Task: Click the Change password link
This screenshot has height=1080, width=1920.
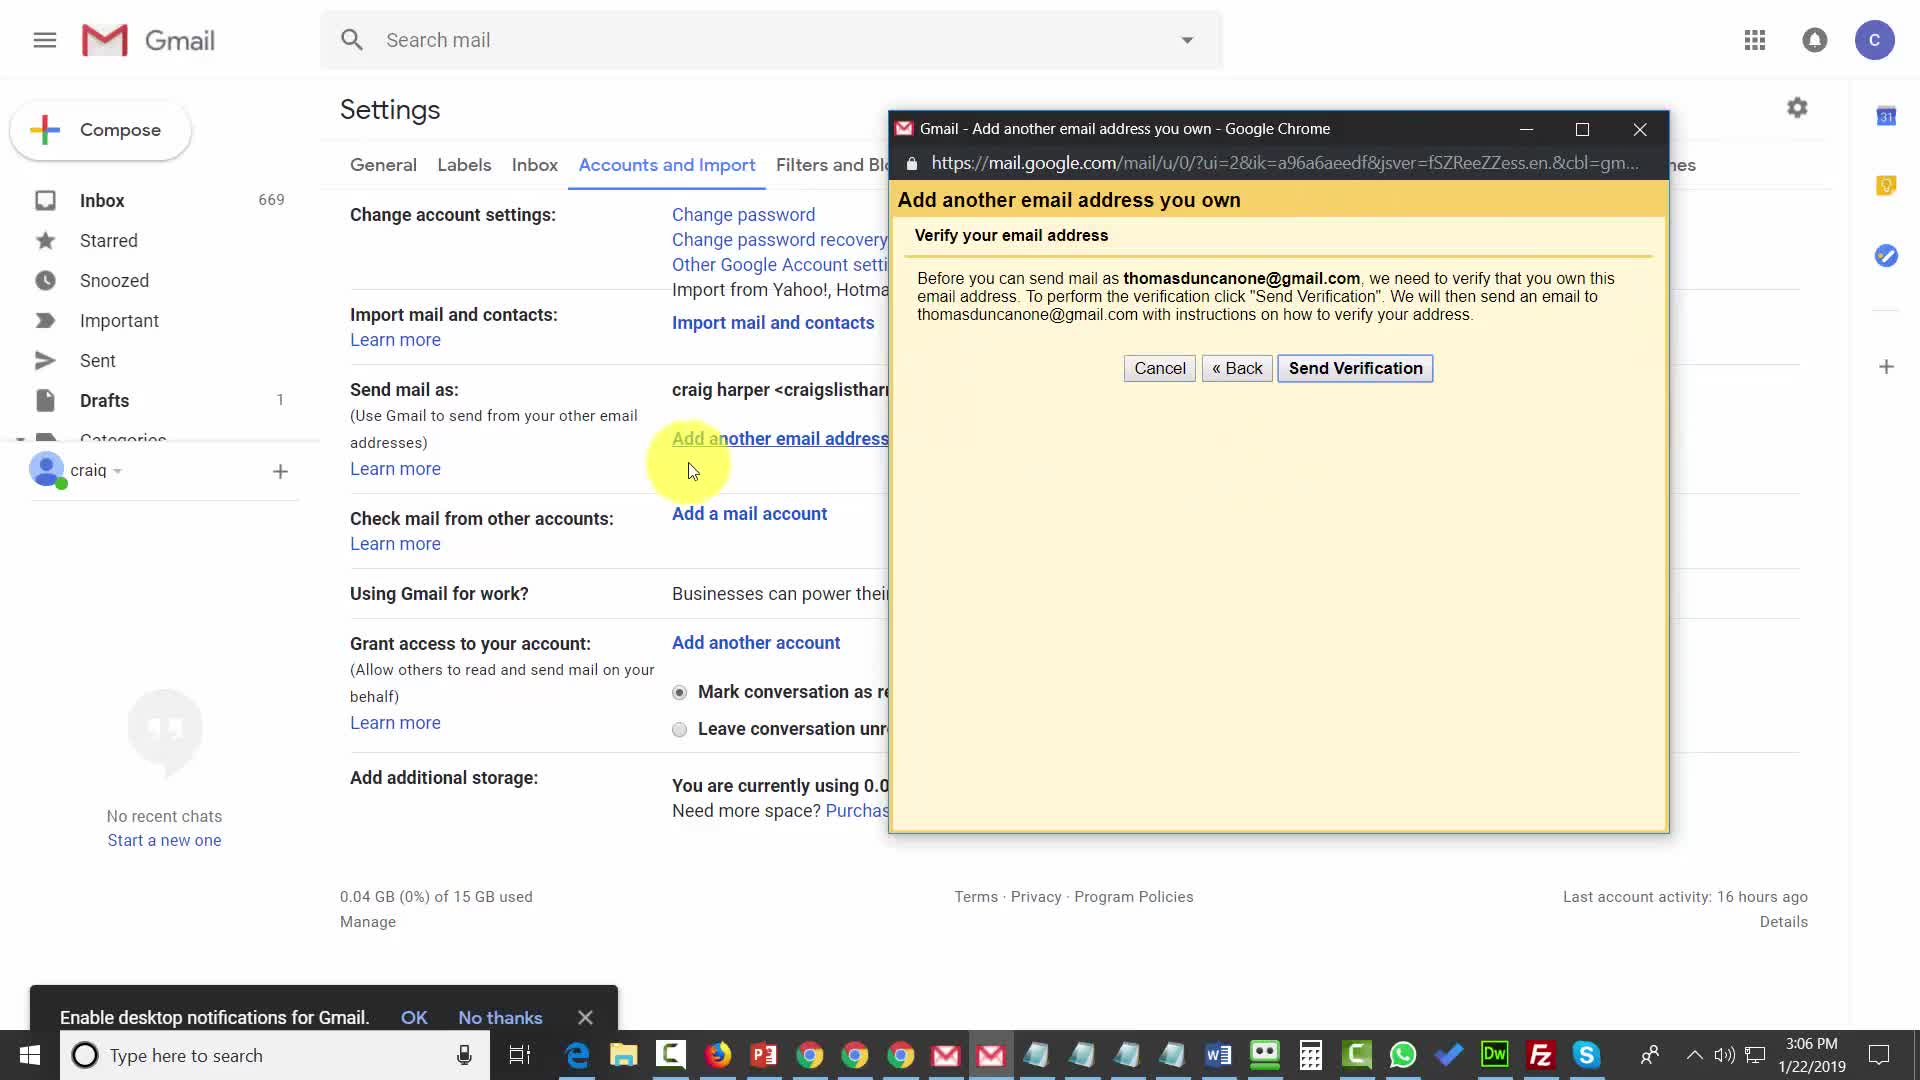Action: coord(743,215)
